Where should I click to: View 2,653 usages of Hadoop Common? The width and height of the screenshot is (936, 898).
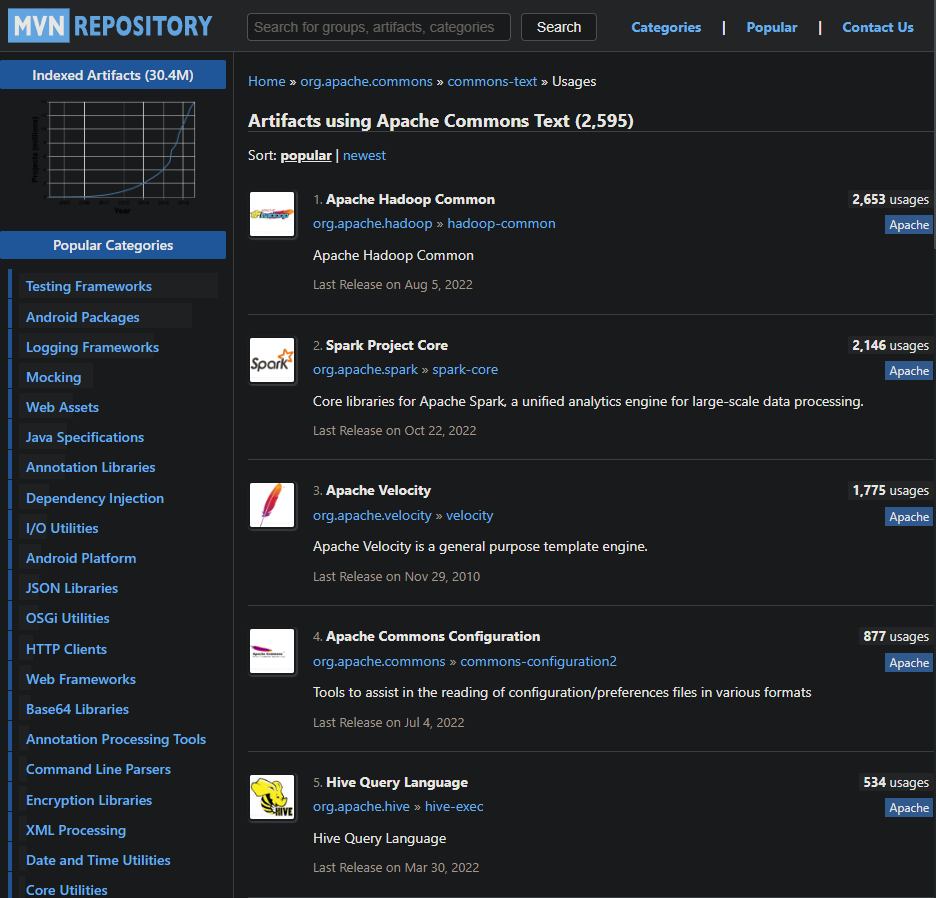coord(890,199)
